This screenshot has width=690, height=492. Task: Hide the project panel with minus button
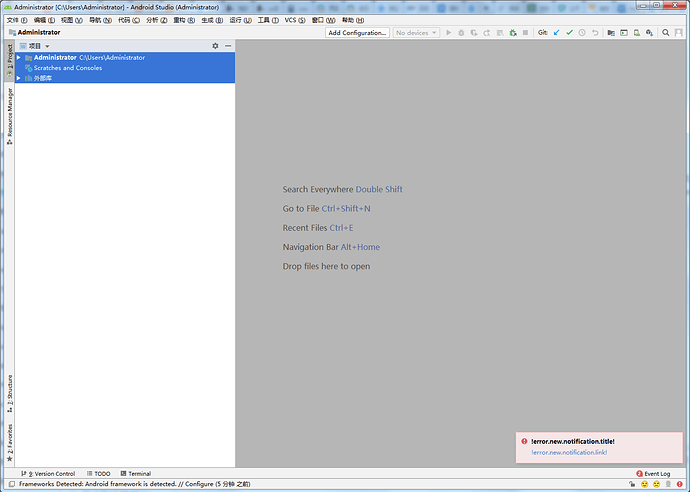click(228, 46)
